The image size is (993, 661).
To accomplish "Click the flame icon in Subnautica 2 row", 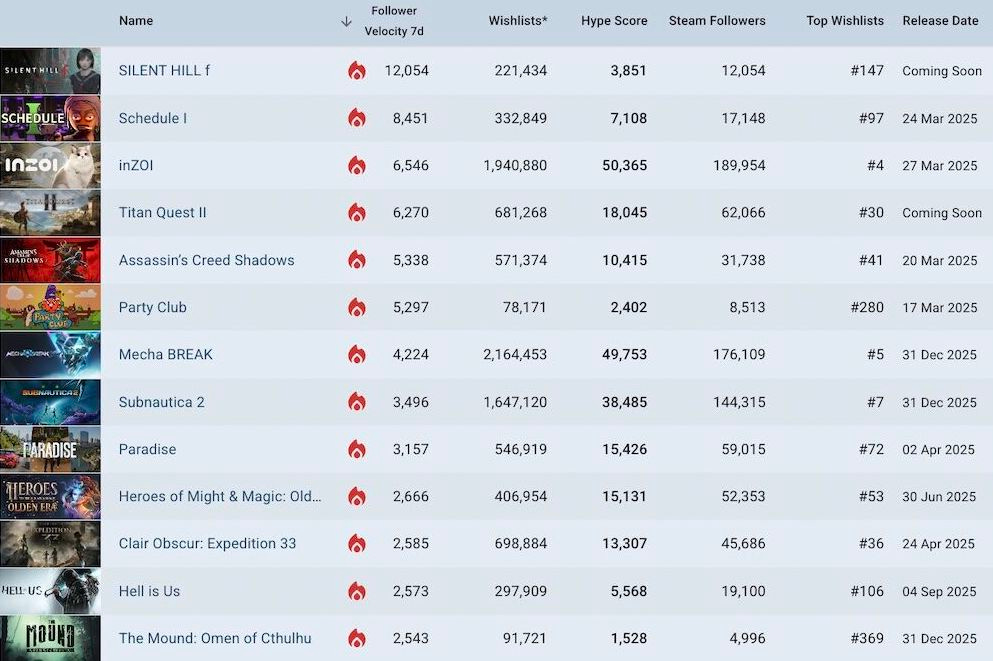I will (x=357, y=402).
